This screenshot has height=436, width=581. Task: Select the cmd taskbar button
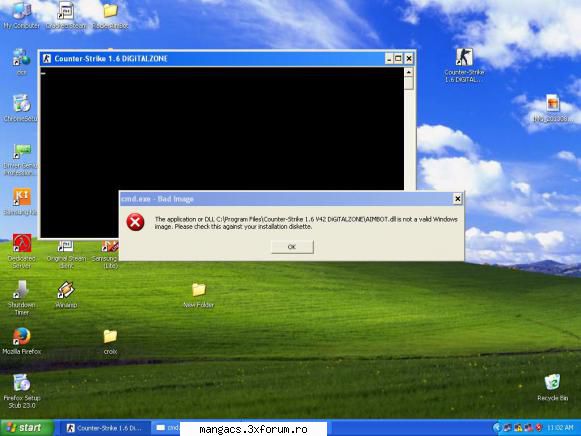click(x=167, y=428)
